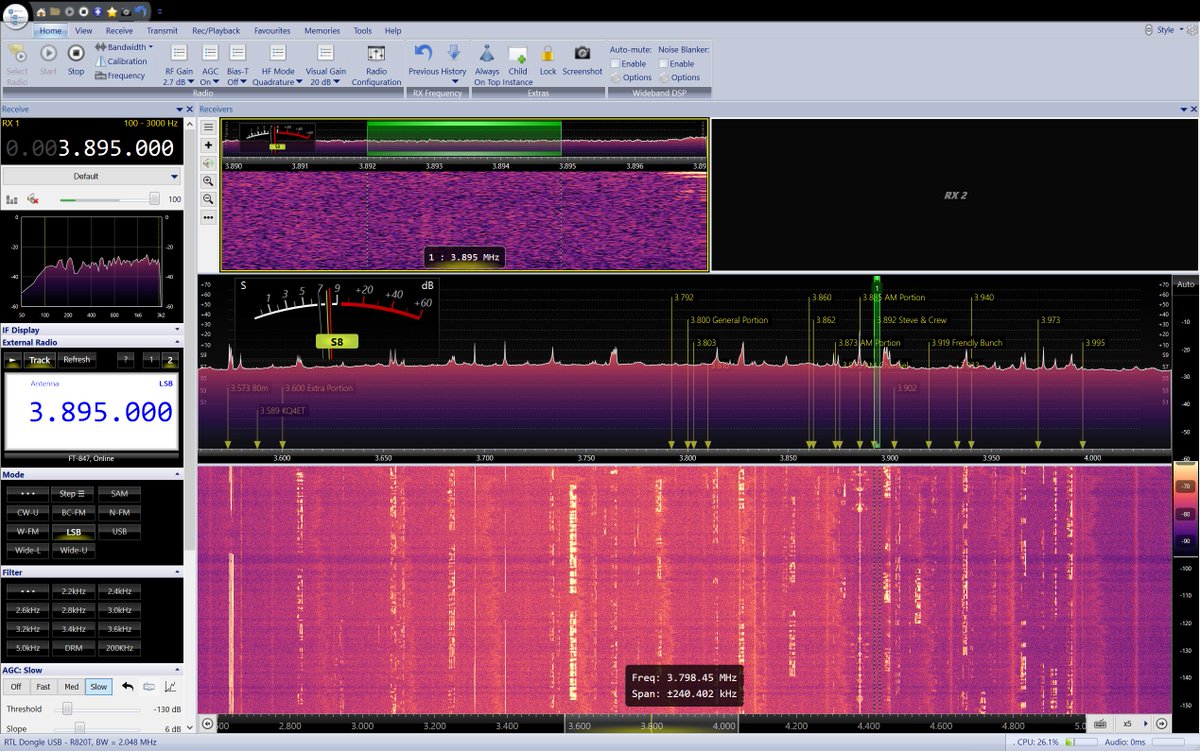Open the Default profile dropdown

pyautogui.click(x=91, y=176)
